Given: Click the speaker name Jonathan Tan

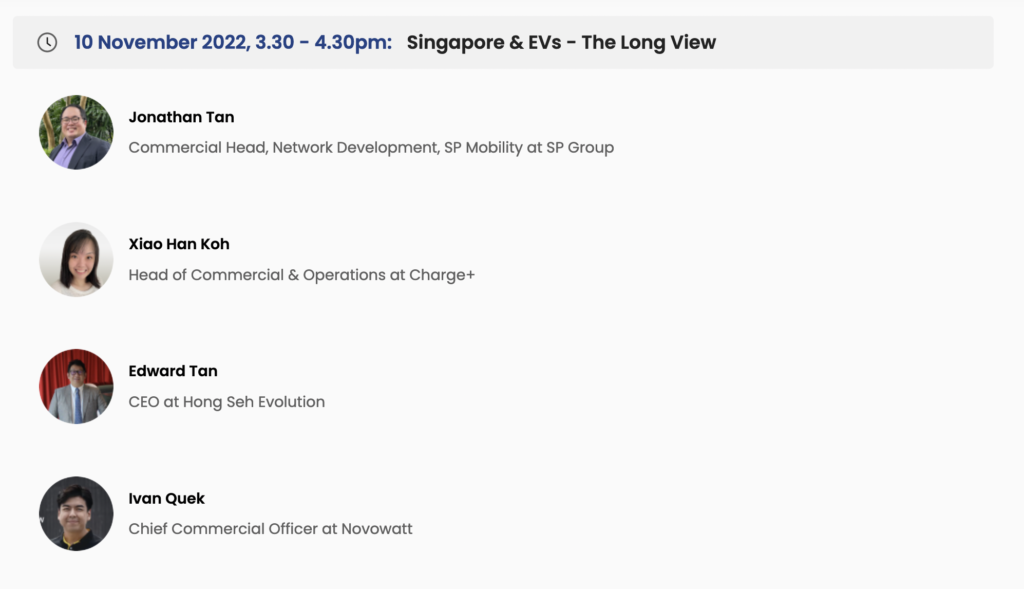Looking at the screenshot, I should (x=181, y=117).
